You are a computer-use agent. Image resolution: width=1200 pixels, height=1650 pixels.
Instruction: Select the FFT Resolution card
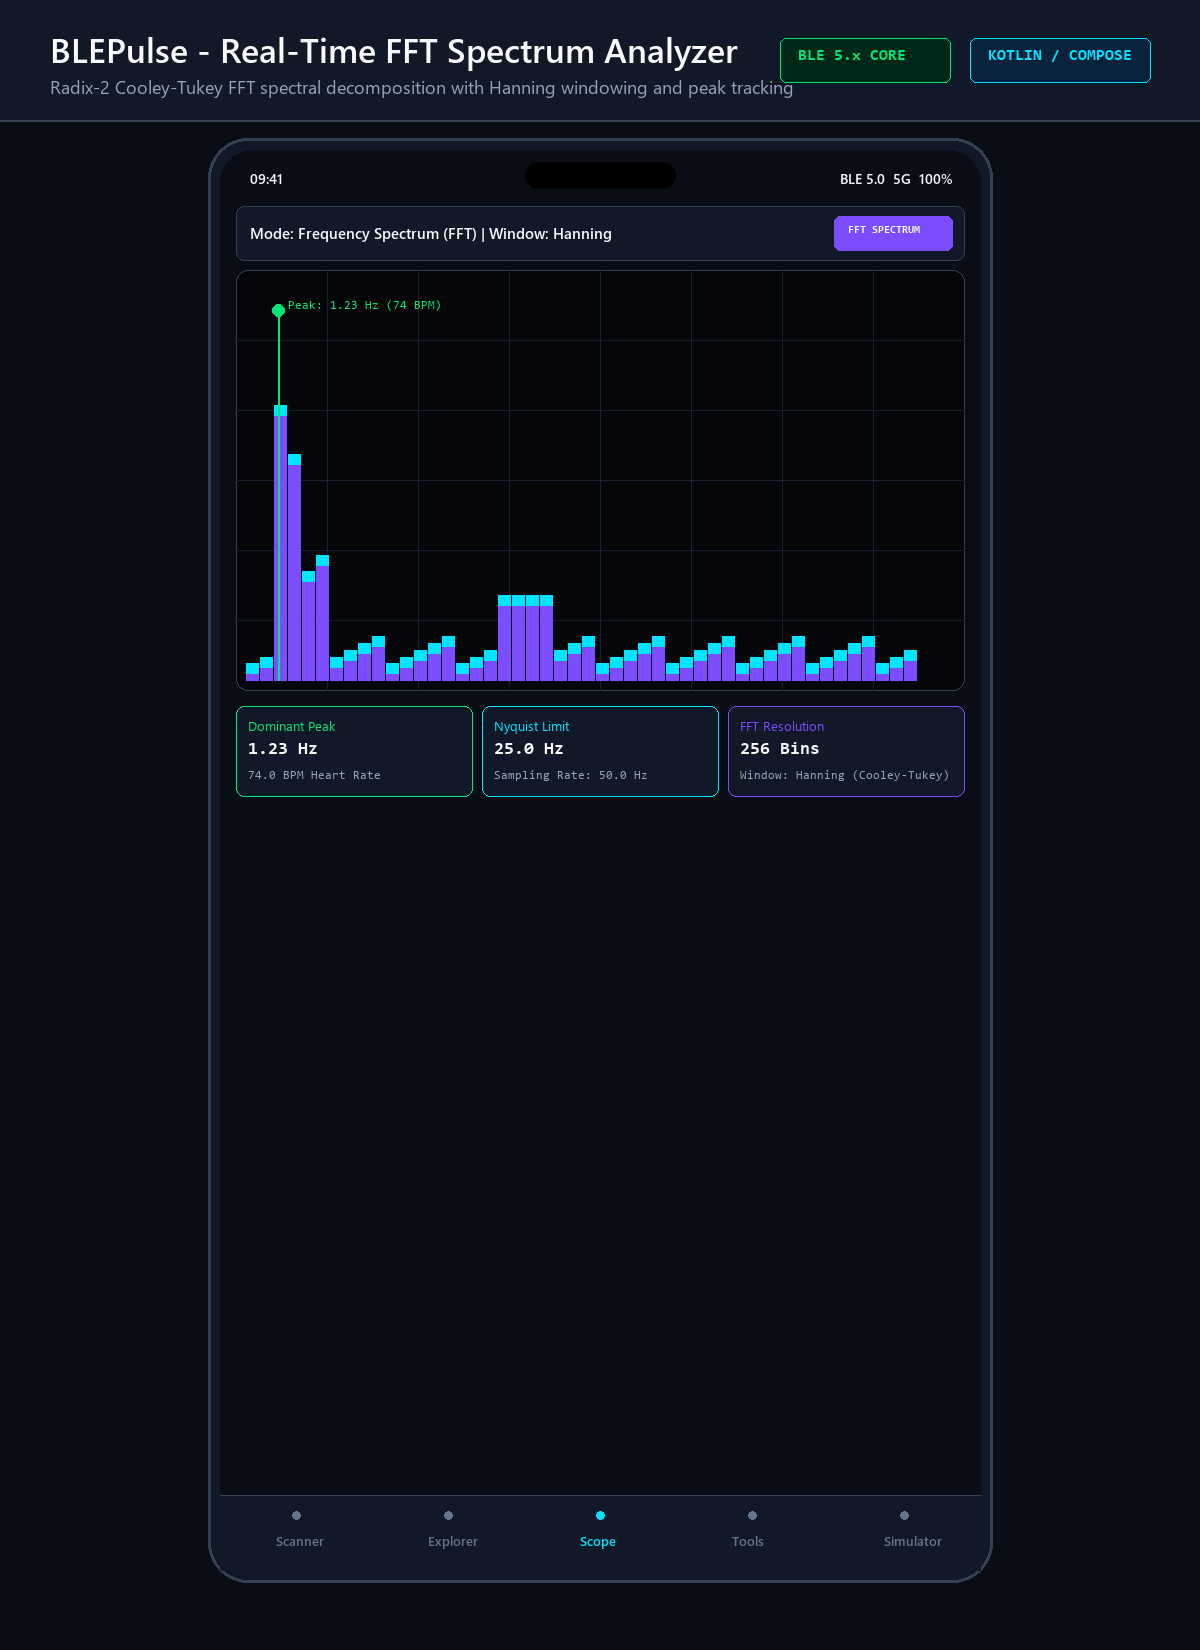coord(846,751)
